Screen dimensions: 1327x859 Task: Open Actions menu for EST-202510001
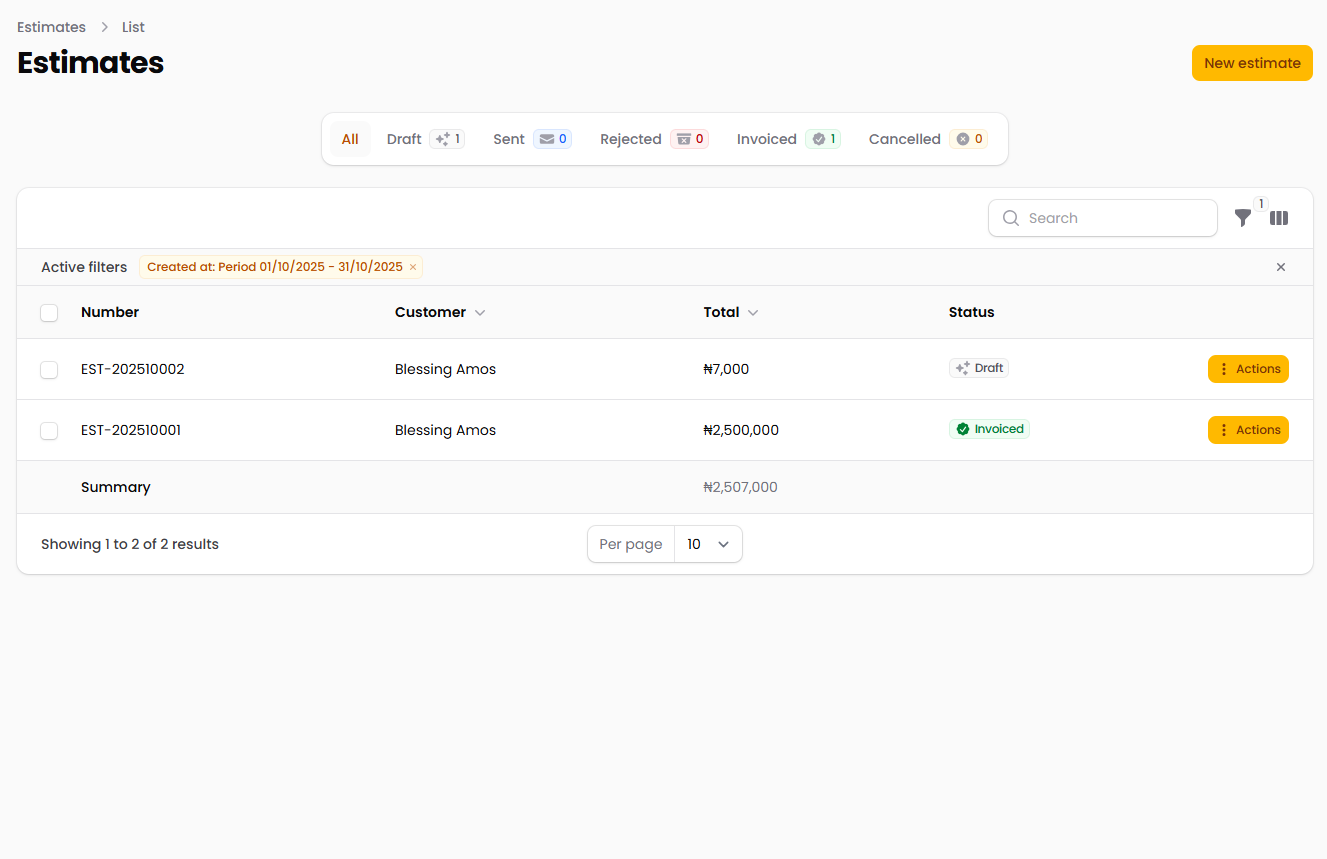click(x=1248, y=430)
